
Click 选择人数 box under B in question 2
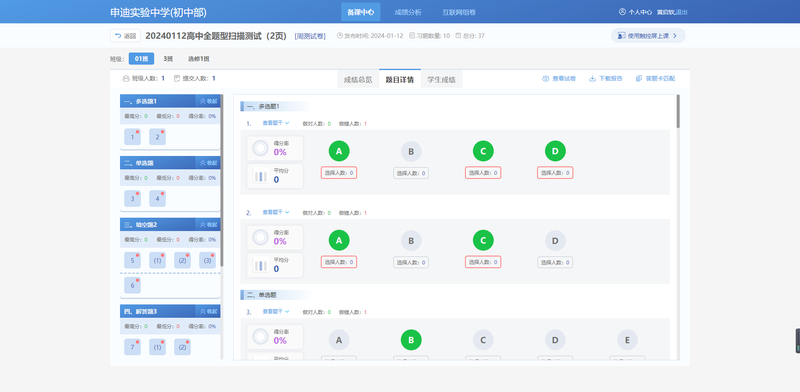point(411,262)
